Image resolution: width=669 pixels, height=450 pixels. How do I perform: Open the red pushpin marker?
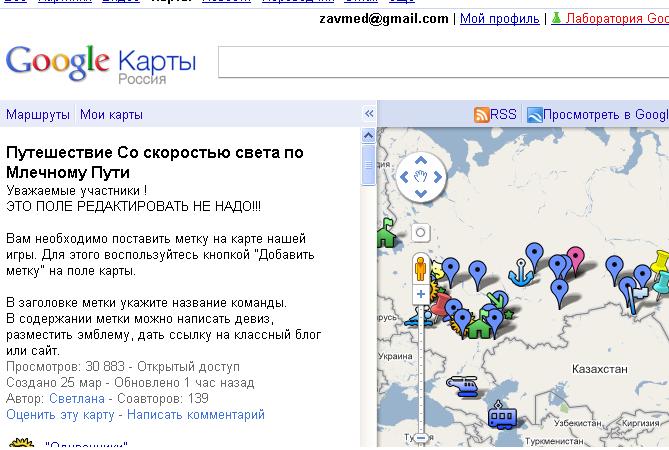click(441, 306)
